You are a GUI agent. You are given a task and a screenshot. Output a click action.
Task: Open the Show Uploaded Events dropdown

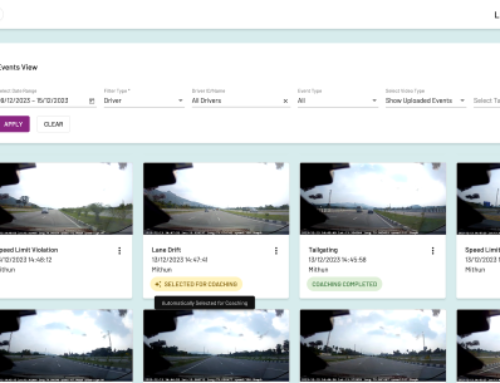tap(425, 101)
